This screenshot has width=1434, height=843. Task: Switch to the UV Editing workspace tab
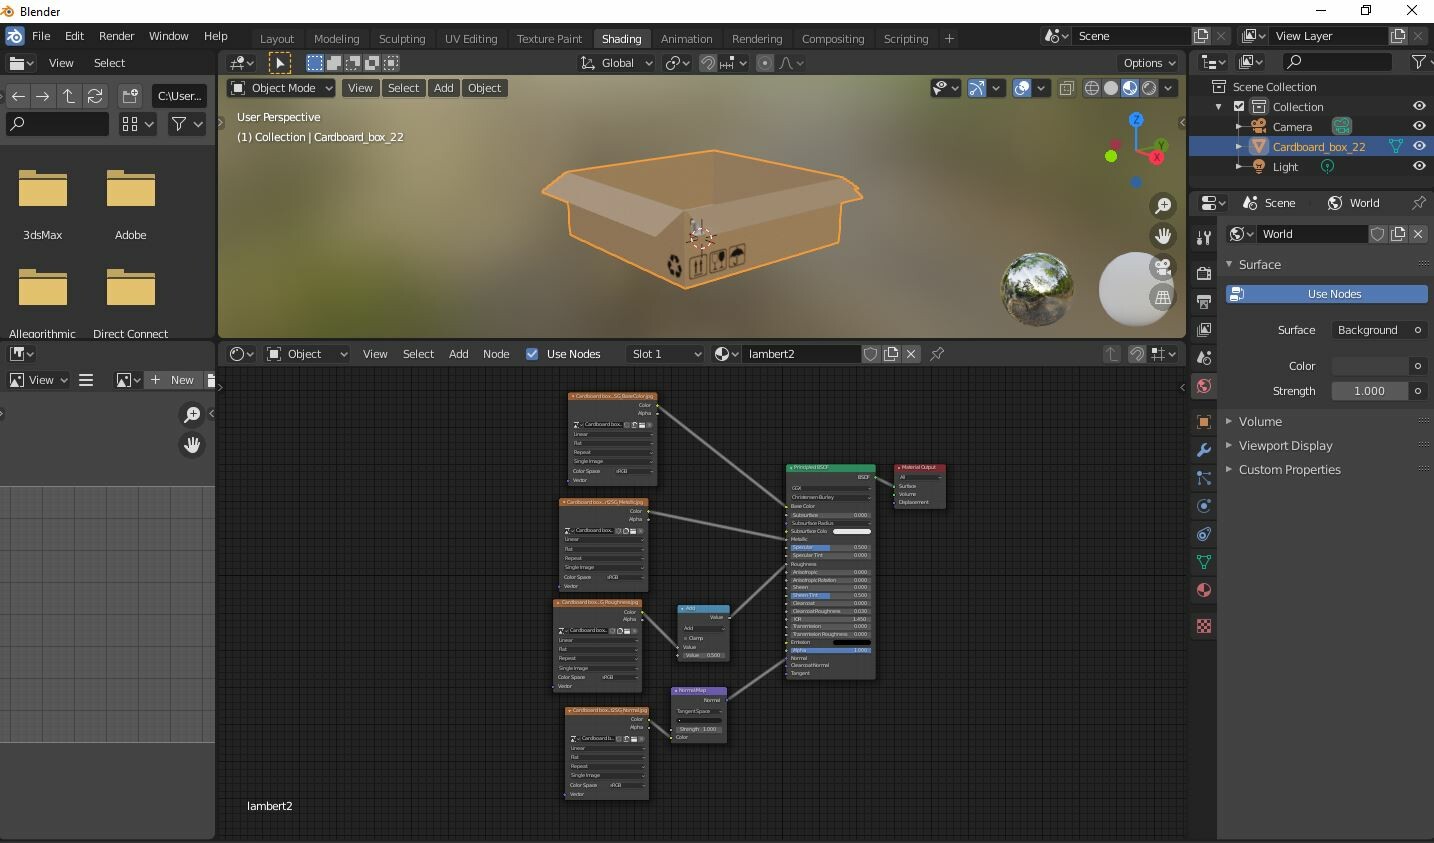tap(471, 38)
